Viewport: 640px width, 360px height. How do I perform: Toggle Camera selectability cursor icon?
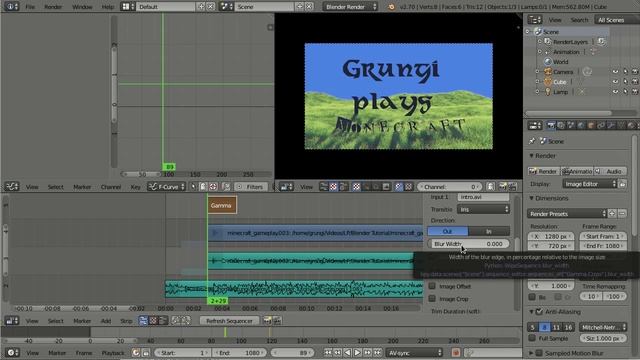coord(625,72)
